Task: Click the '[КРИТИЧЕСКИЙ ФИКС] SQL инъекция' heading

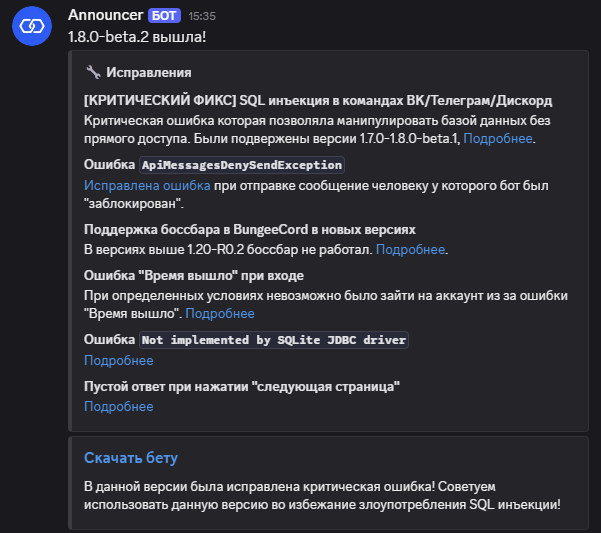Action: pyautogui.click(x=318, y=101)
